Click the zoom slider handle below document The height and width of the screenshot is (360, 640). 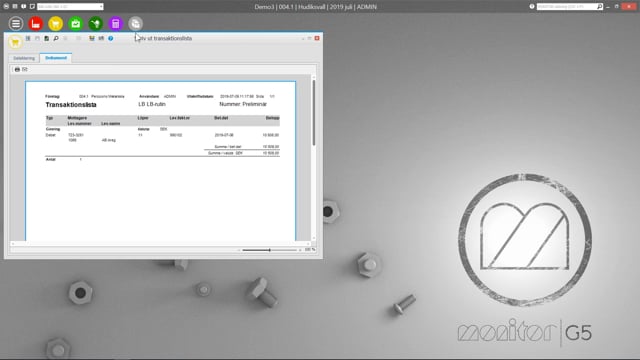(x=269, y=250)
